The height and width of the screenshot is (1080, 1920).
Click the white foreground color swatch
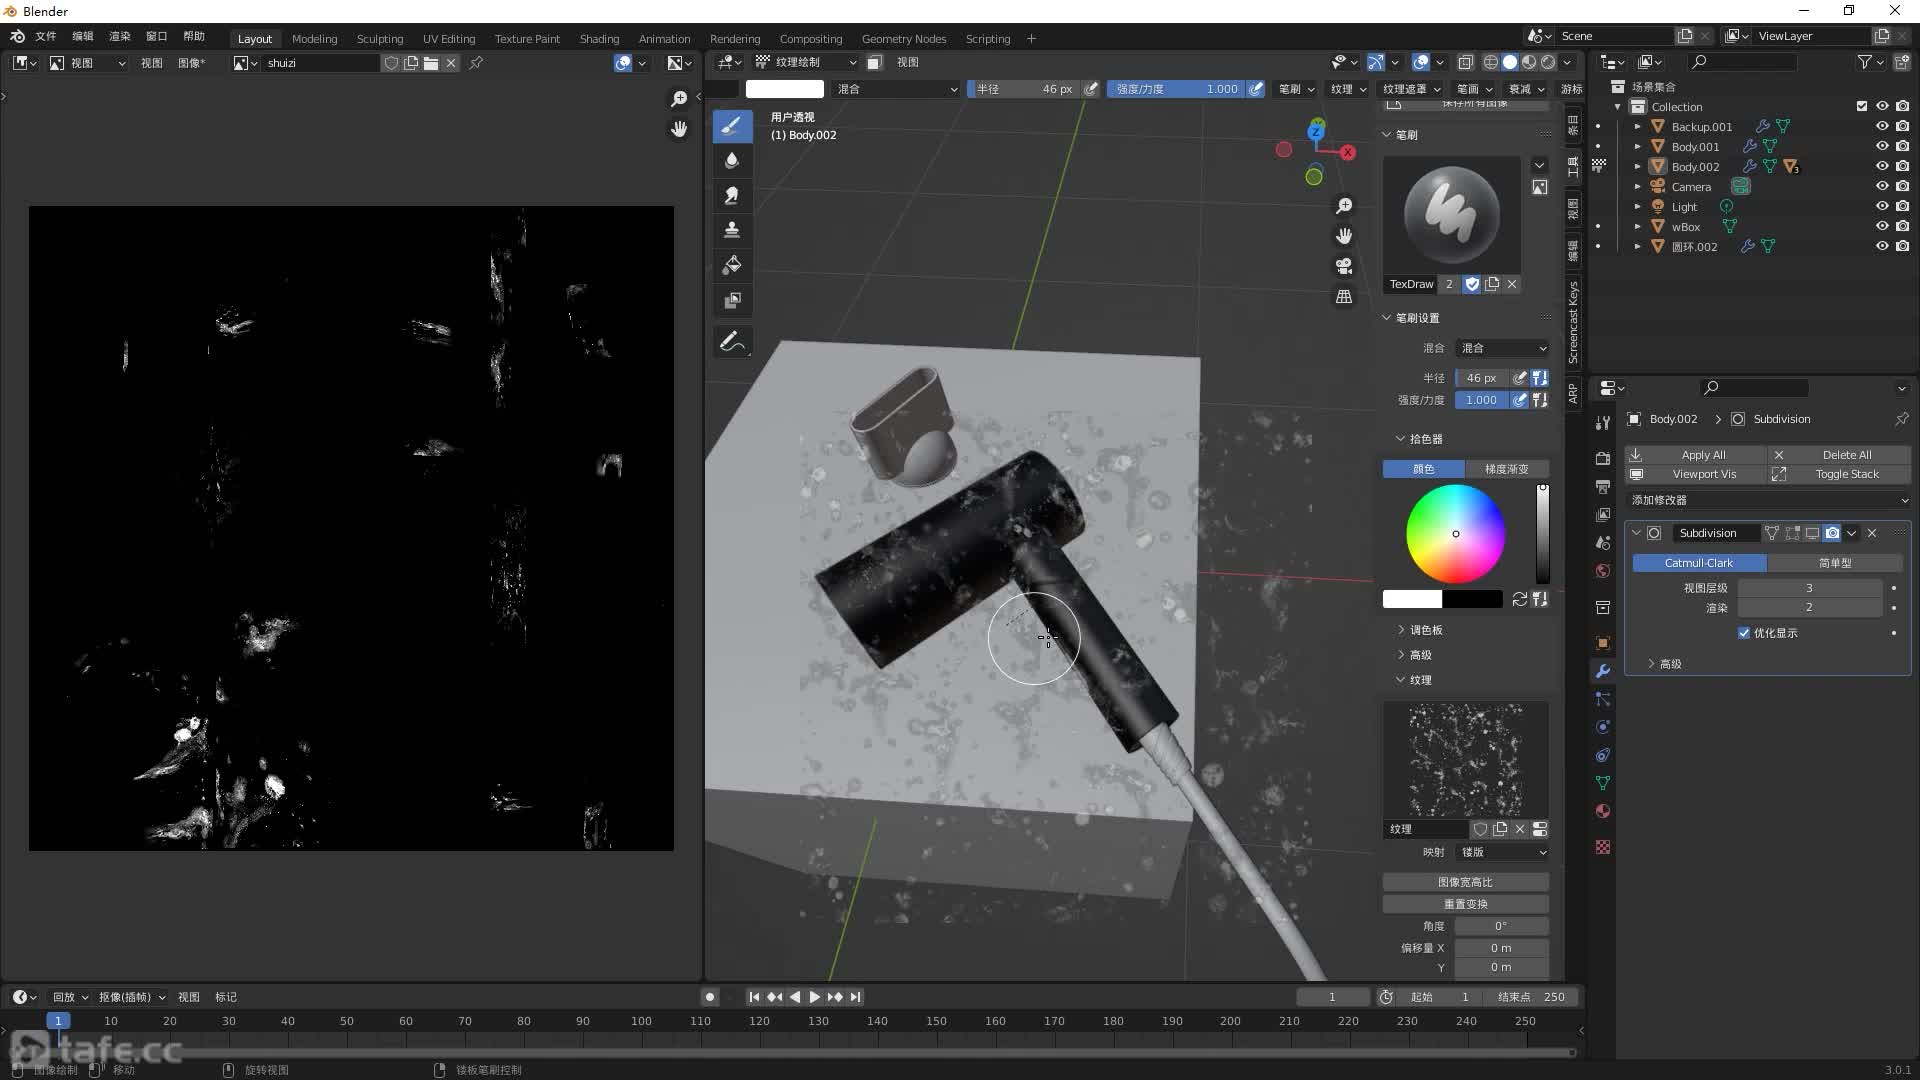pyautogui.click(x=1412, y=599)
